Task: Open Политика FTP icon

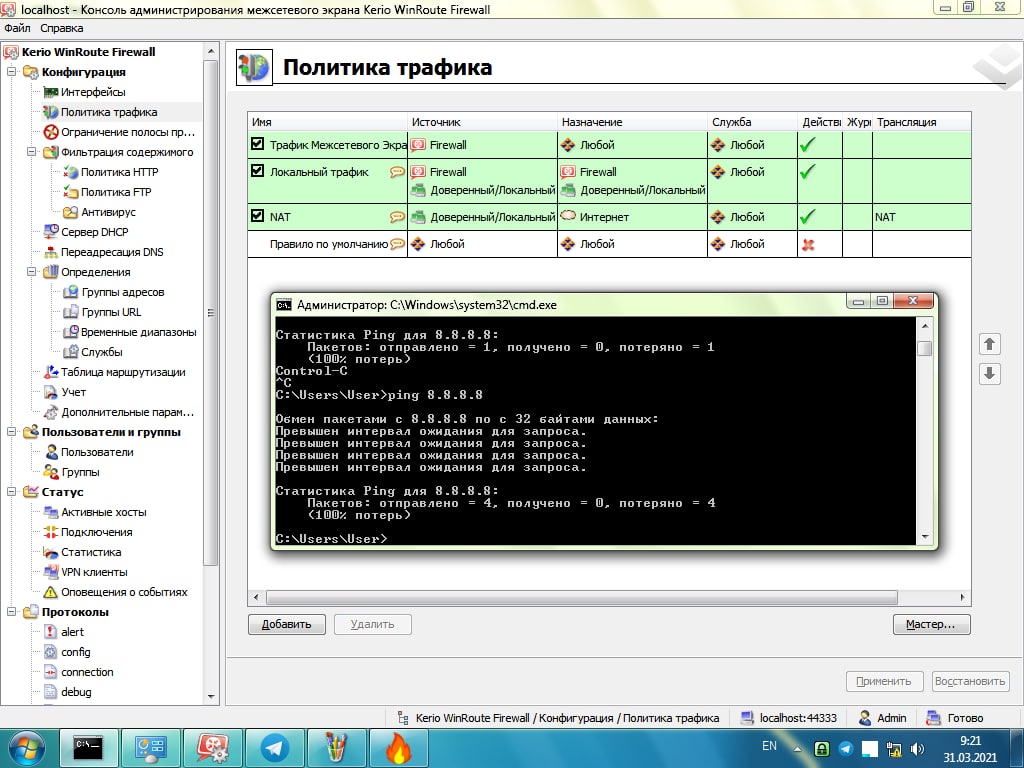Action: coord(71,192)
